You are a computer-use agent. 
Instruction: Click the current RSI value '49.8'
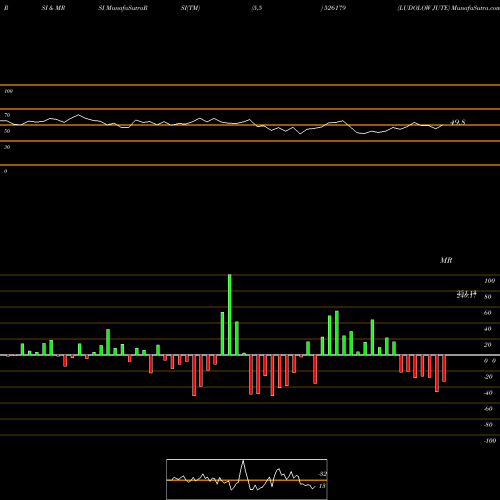[457, 122]
